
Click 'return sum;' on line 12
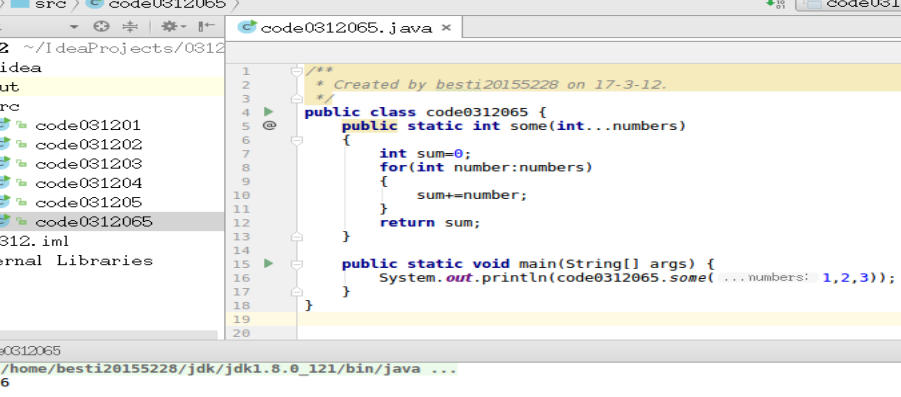430,222
